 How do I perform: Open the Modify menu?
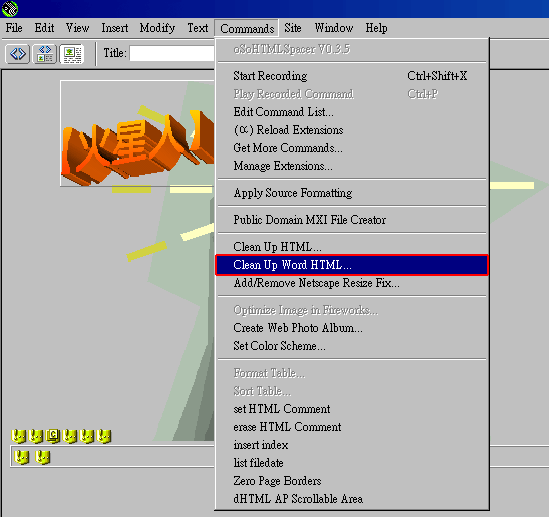tap(157, 28)
